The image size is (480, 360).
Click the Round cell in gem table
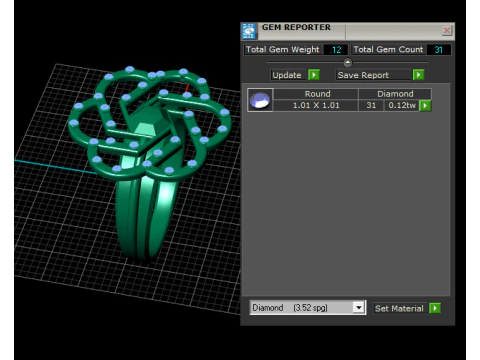317,94
